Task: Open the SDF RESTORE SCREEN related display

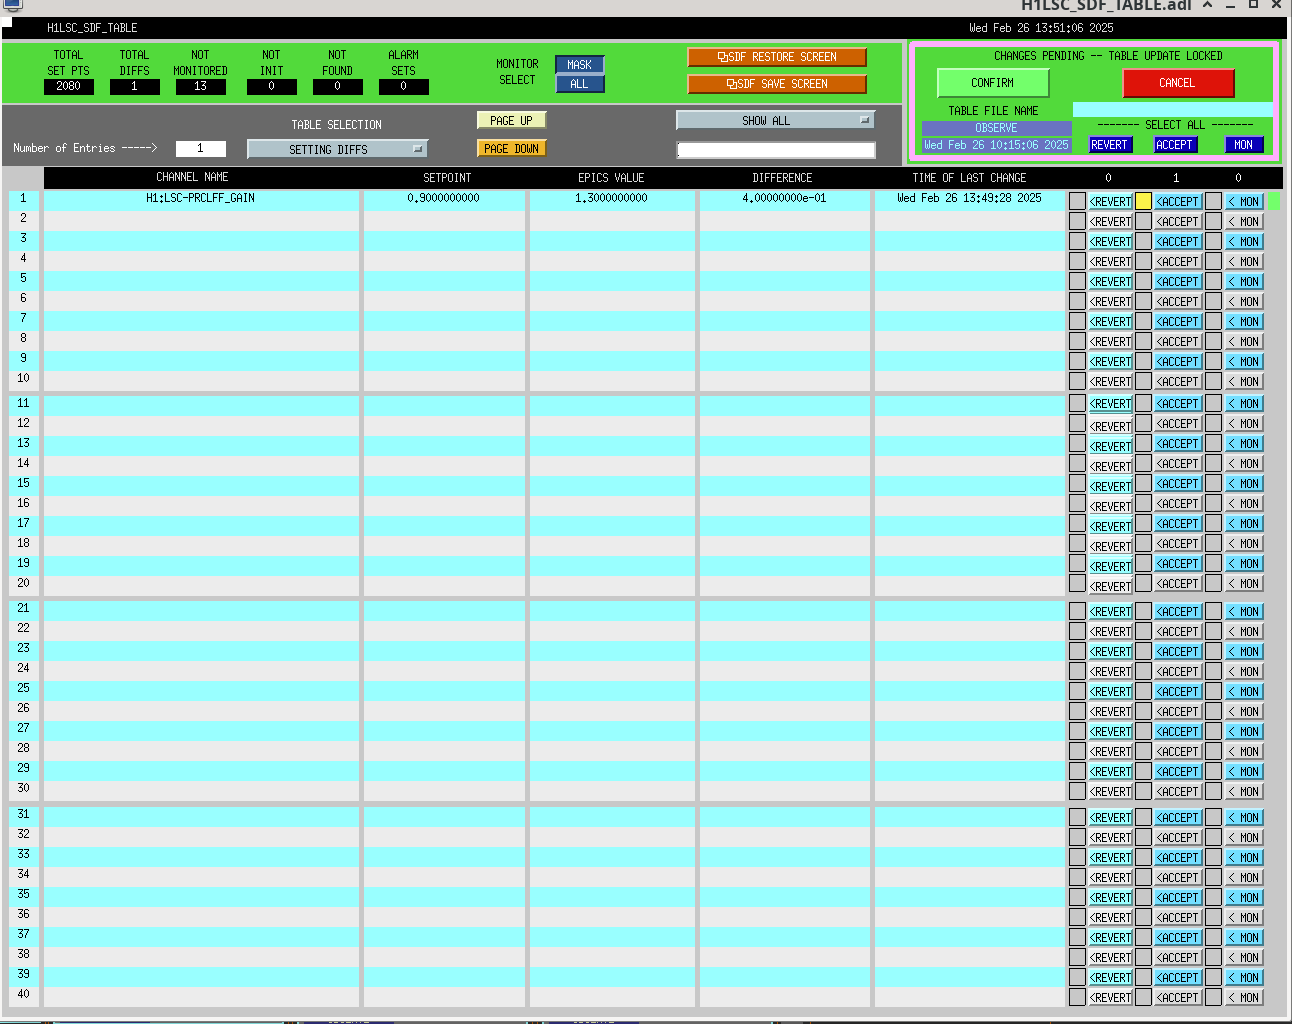Action: 777,57
